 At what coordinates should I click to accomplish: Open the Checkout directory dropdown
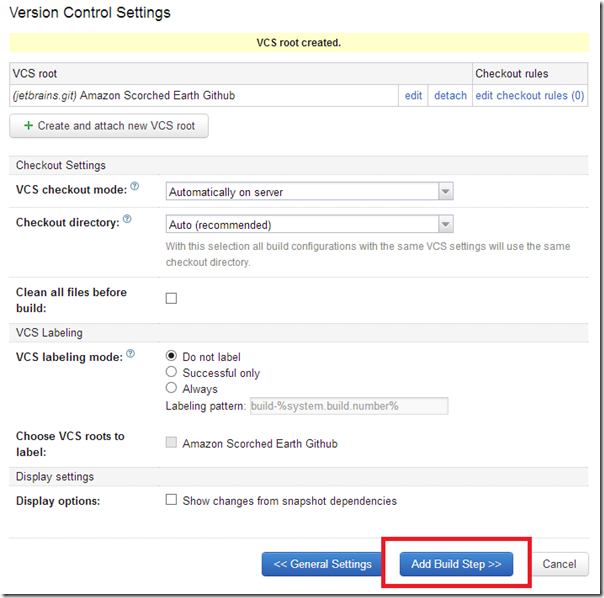pos(309,224)
